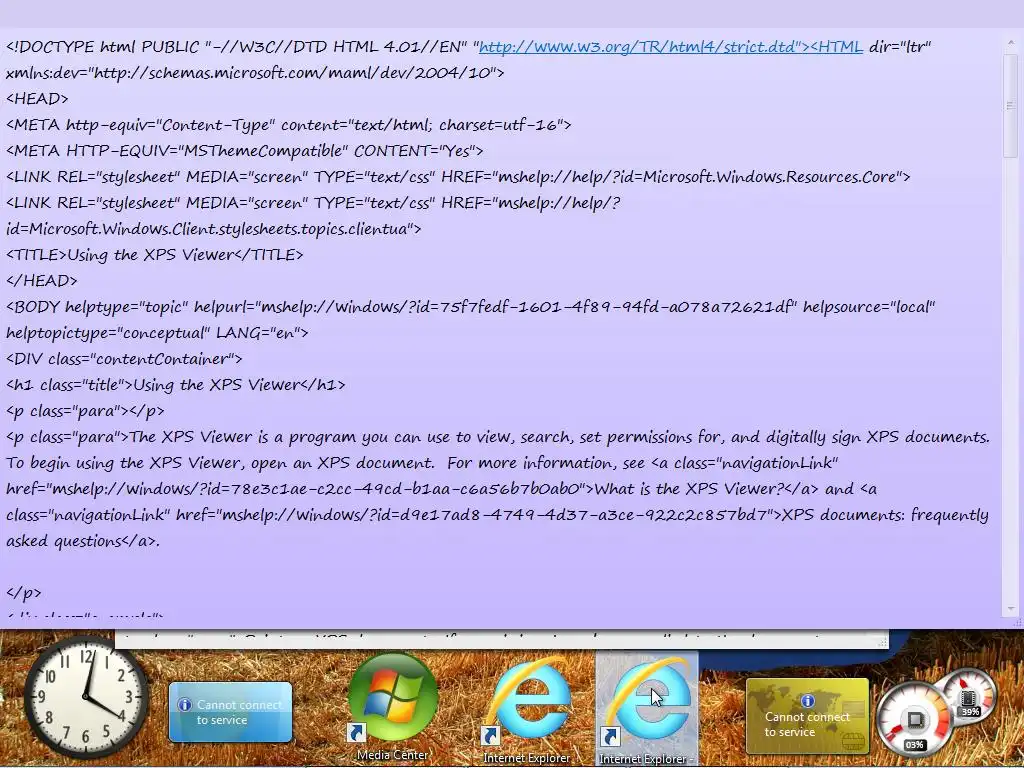Select the highlighted Internet Explorer desktop shortcut
Viewport: 1024px width, 768px height.
click(647, 709)
